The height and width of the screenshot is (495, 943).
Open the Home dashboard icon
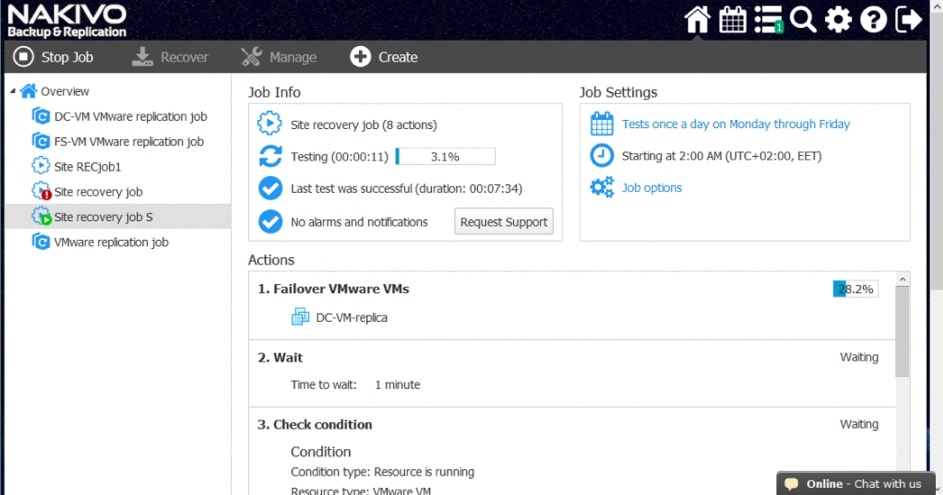(697, 19)
